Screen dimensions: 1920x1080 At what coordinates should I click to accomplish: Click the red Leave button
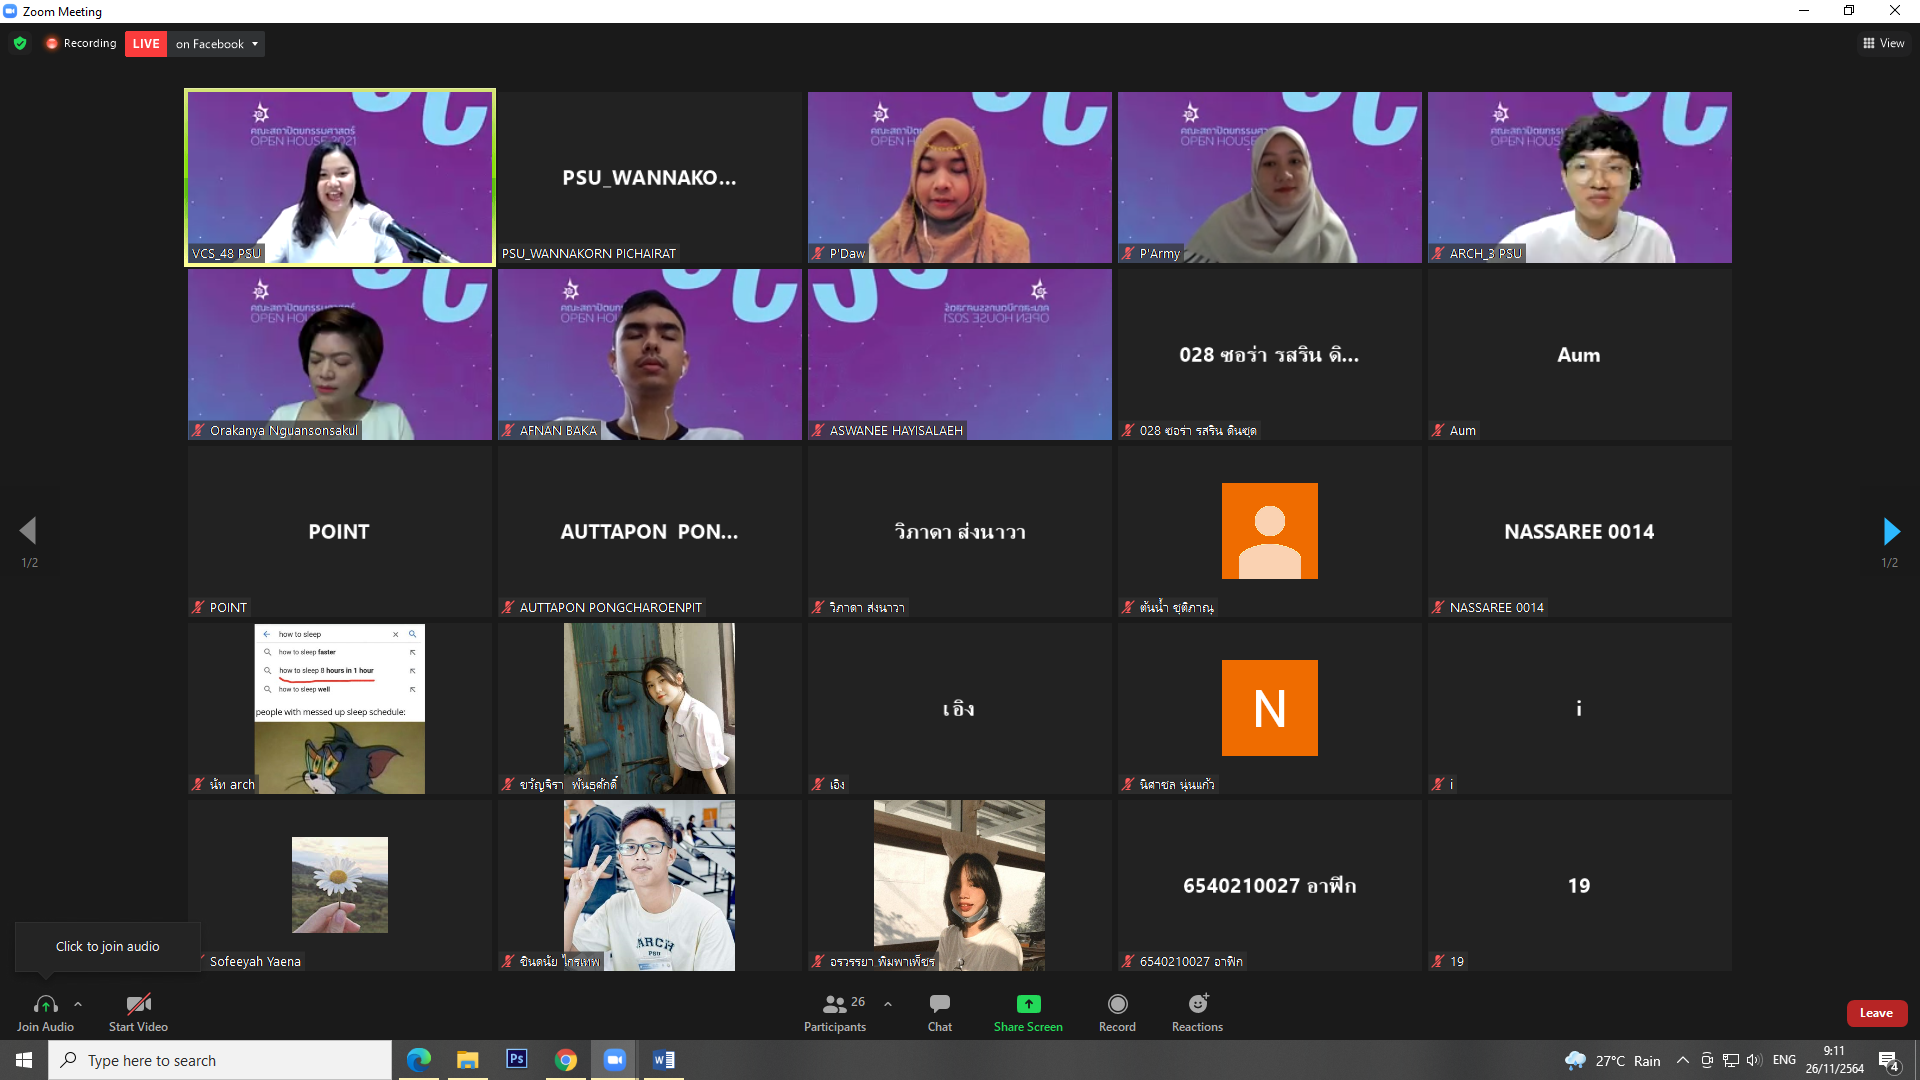tap(1876, 1013)
